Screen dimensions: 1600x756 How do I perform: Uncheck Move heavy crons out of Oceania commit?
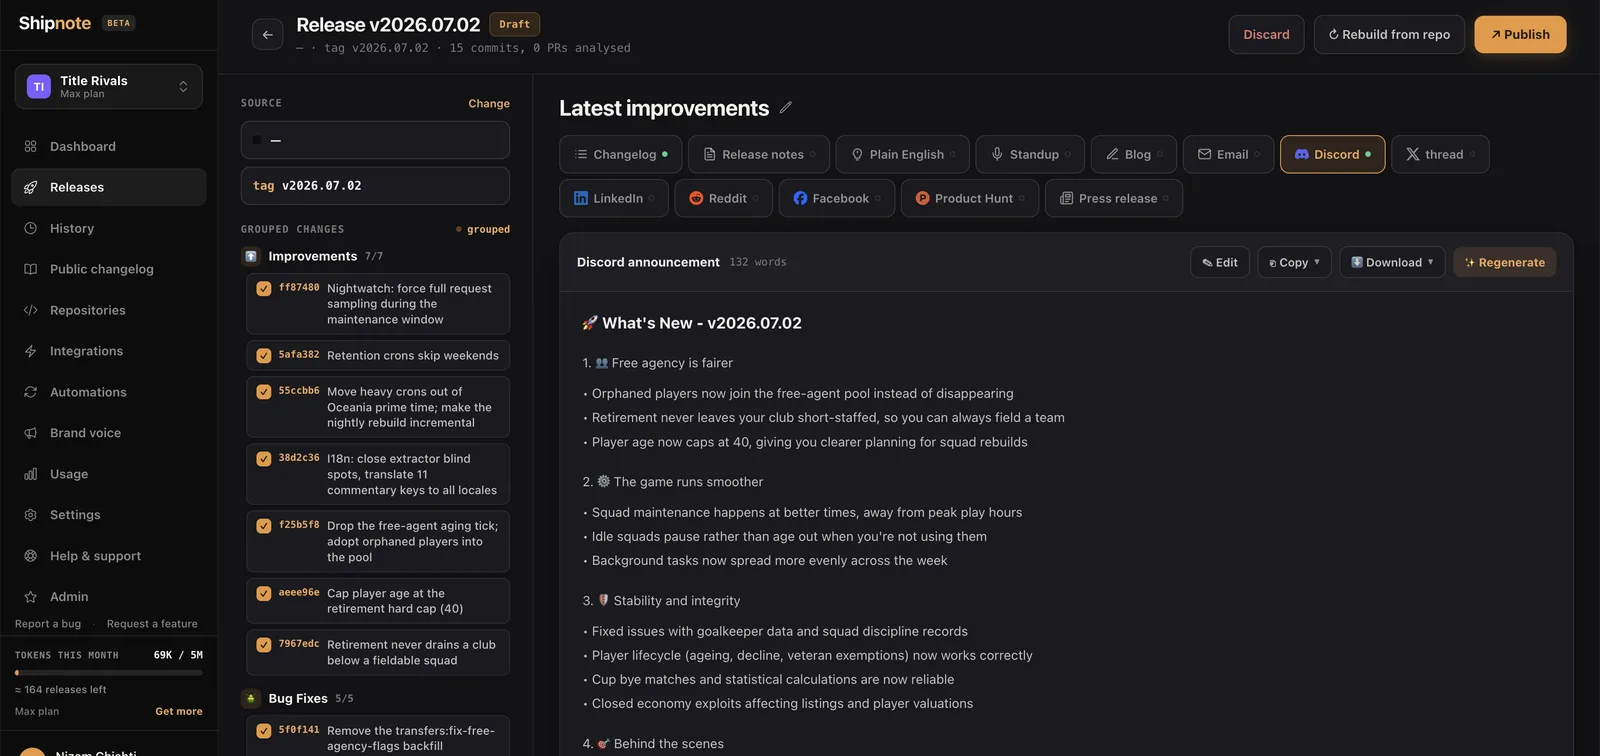tap(264, 392)
